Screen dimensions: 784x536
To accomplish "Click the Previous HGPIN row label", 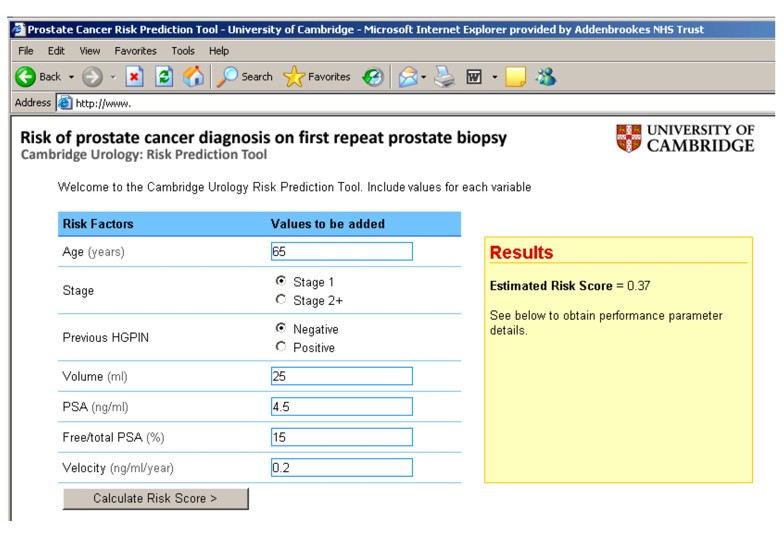I will pyautogui.click(x=106, y=338).
